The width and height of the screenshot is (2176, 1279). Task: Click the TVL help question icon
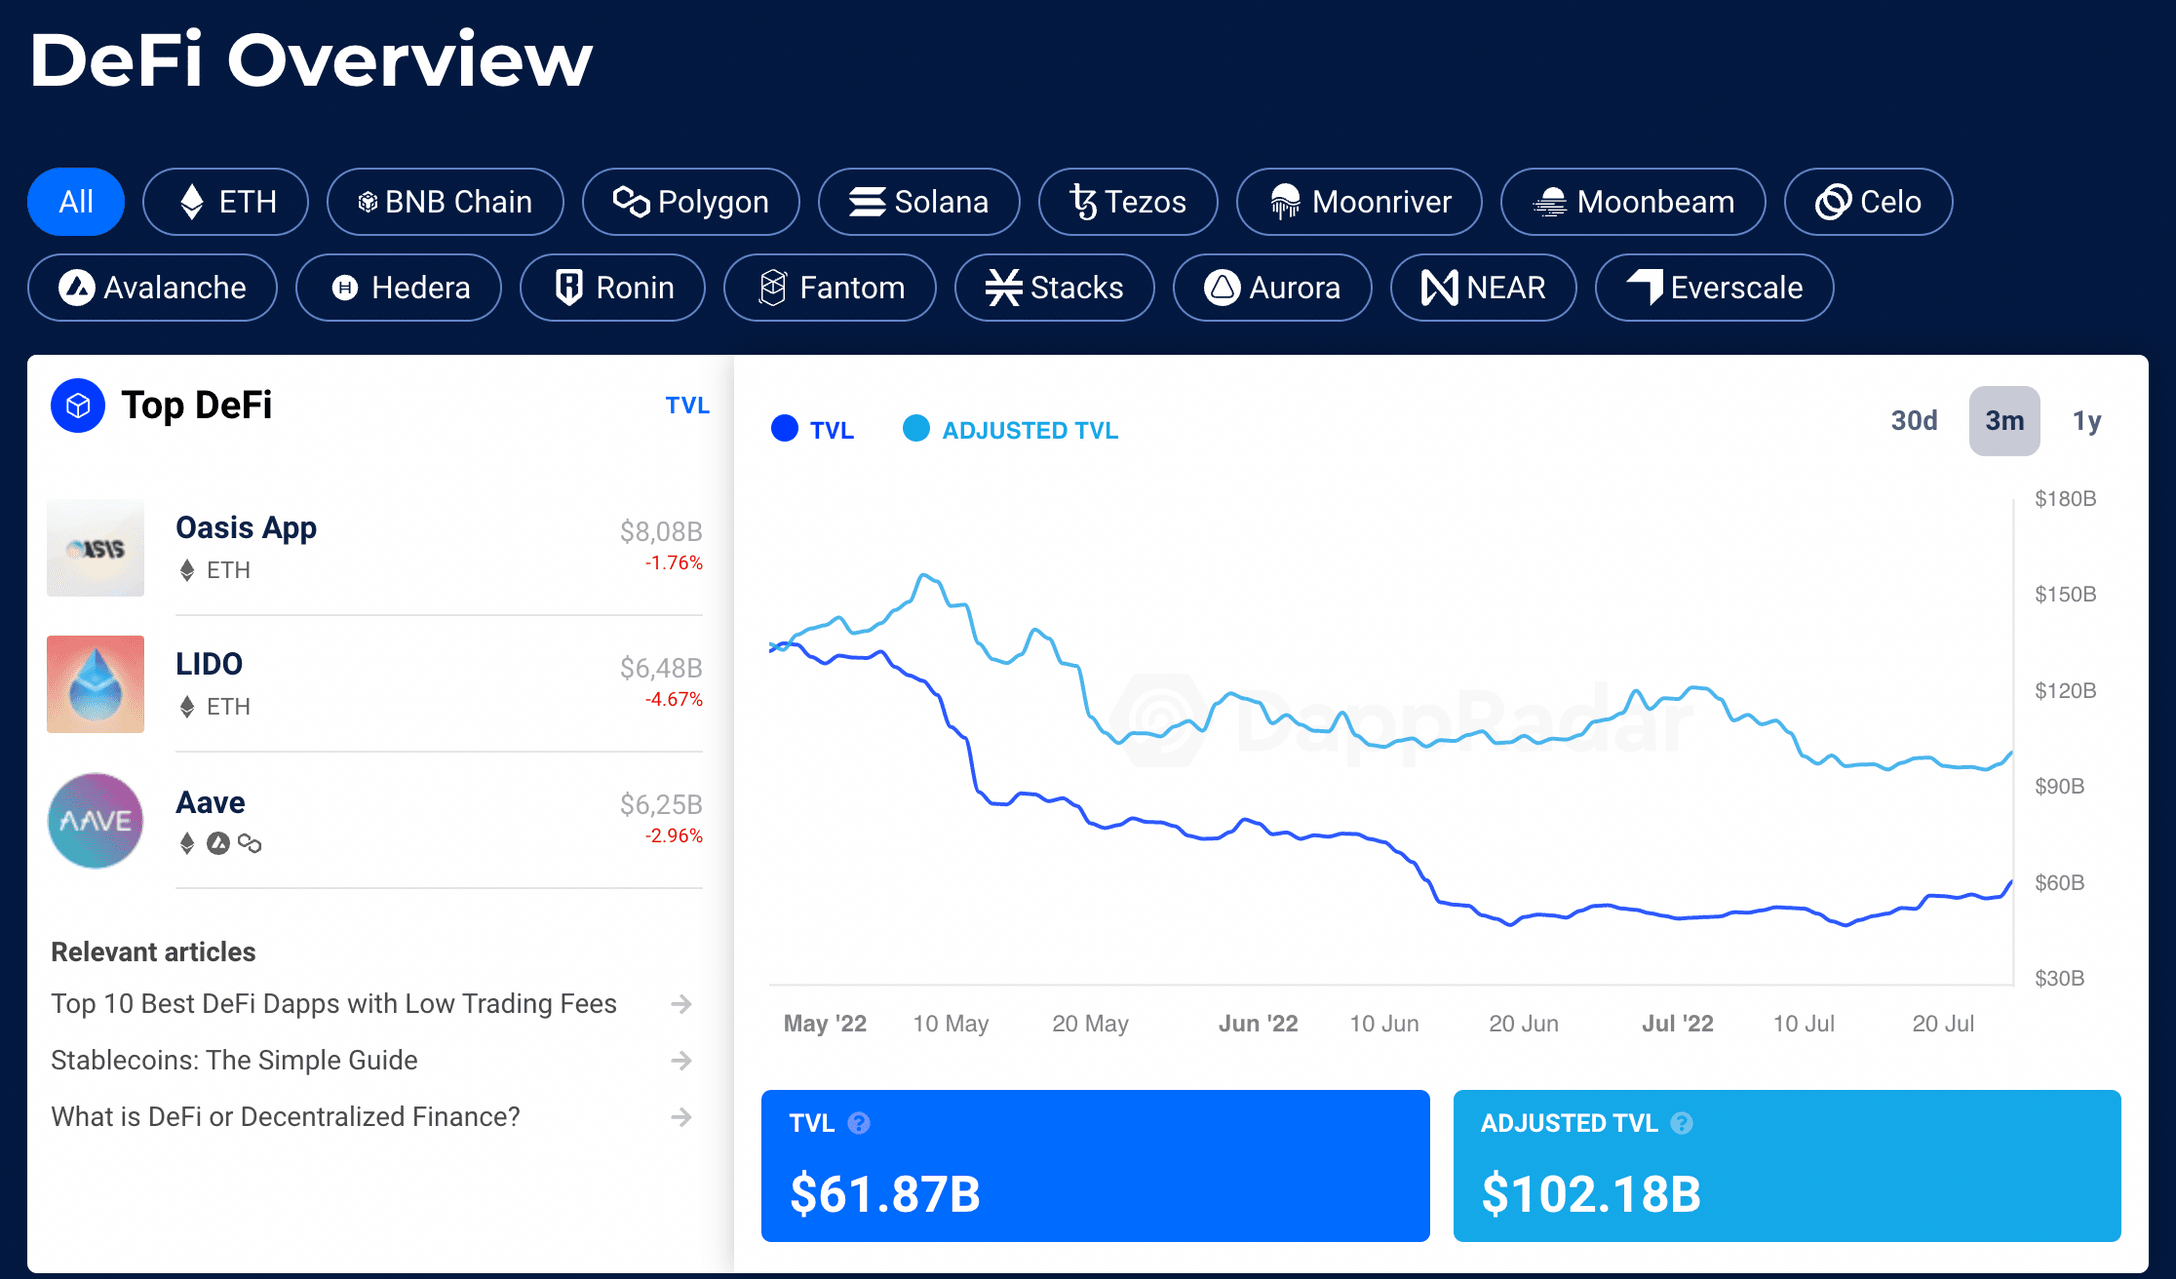click(859, 1123)
